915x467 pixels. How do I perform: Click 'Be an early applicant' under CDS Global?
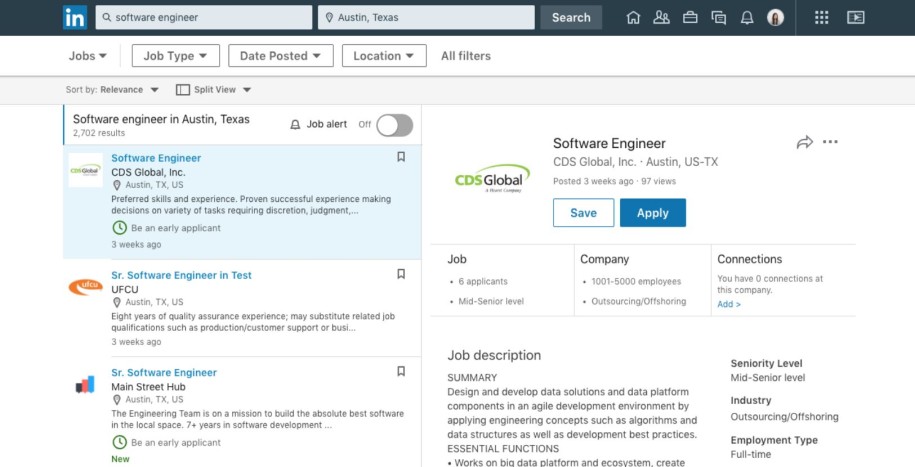click(x=176, y=228)
